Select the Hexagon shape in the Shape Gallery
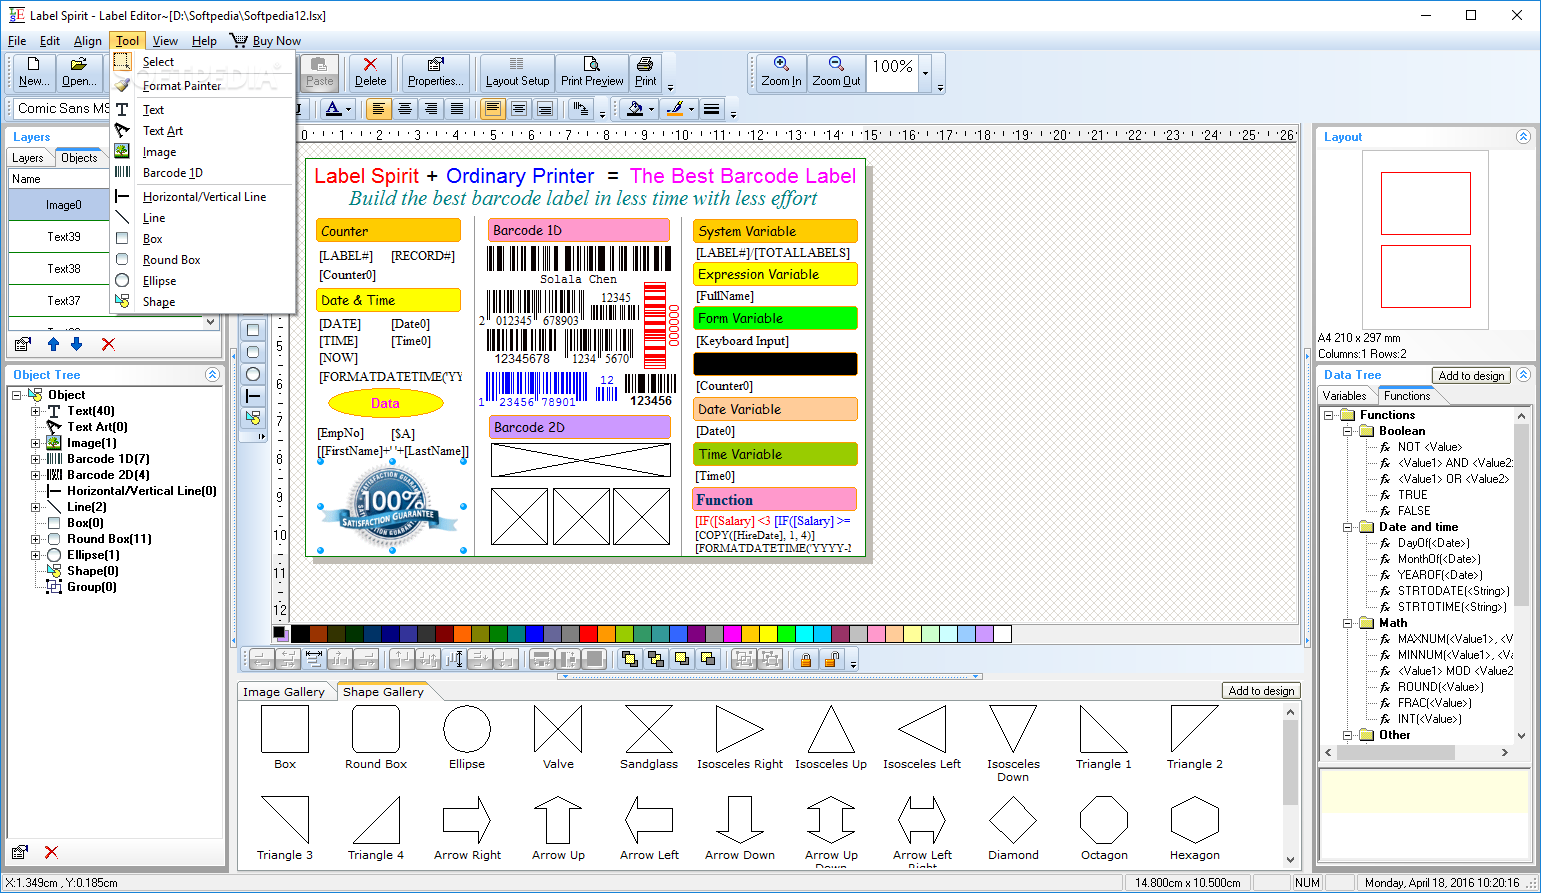1541x893 pixels. [x=1194, y=827]
